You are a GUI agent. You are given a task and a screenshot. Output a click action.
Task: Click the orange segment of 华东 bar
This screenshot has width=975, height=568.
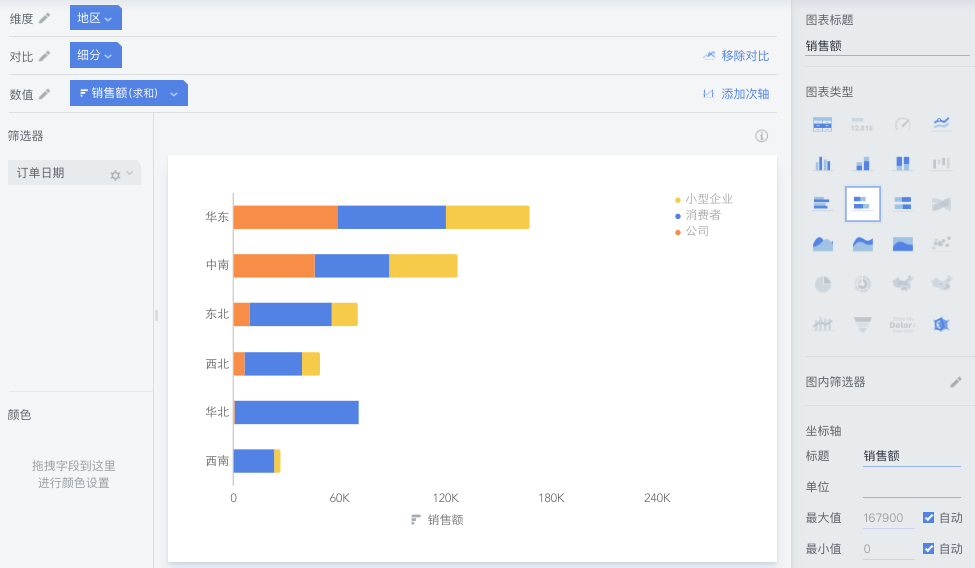(286, 217)
